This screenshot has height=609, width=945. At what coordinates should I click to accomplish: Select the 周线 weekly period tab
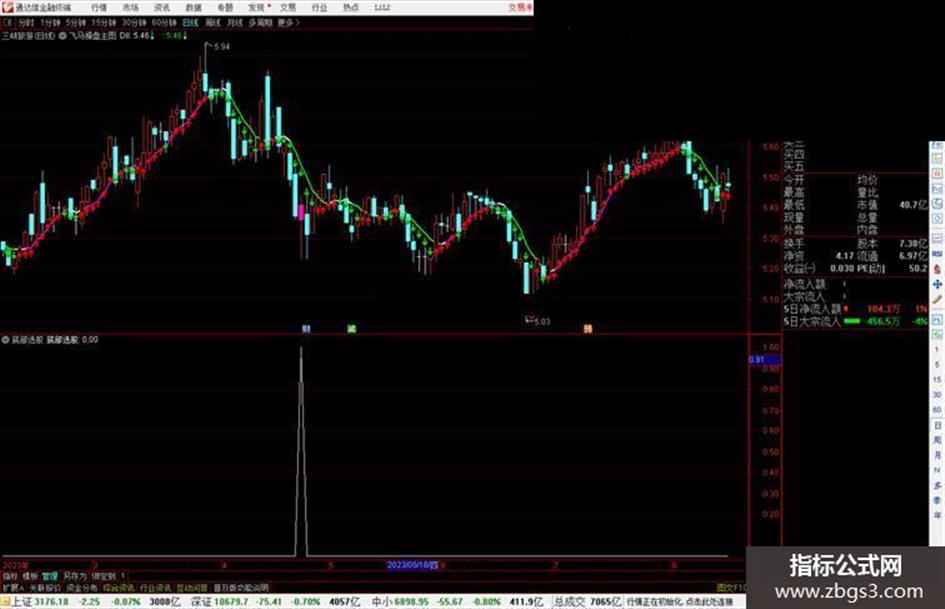pyautogui.click(x=212, y=22)
